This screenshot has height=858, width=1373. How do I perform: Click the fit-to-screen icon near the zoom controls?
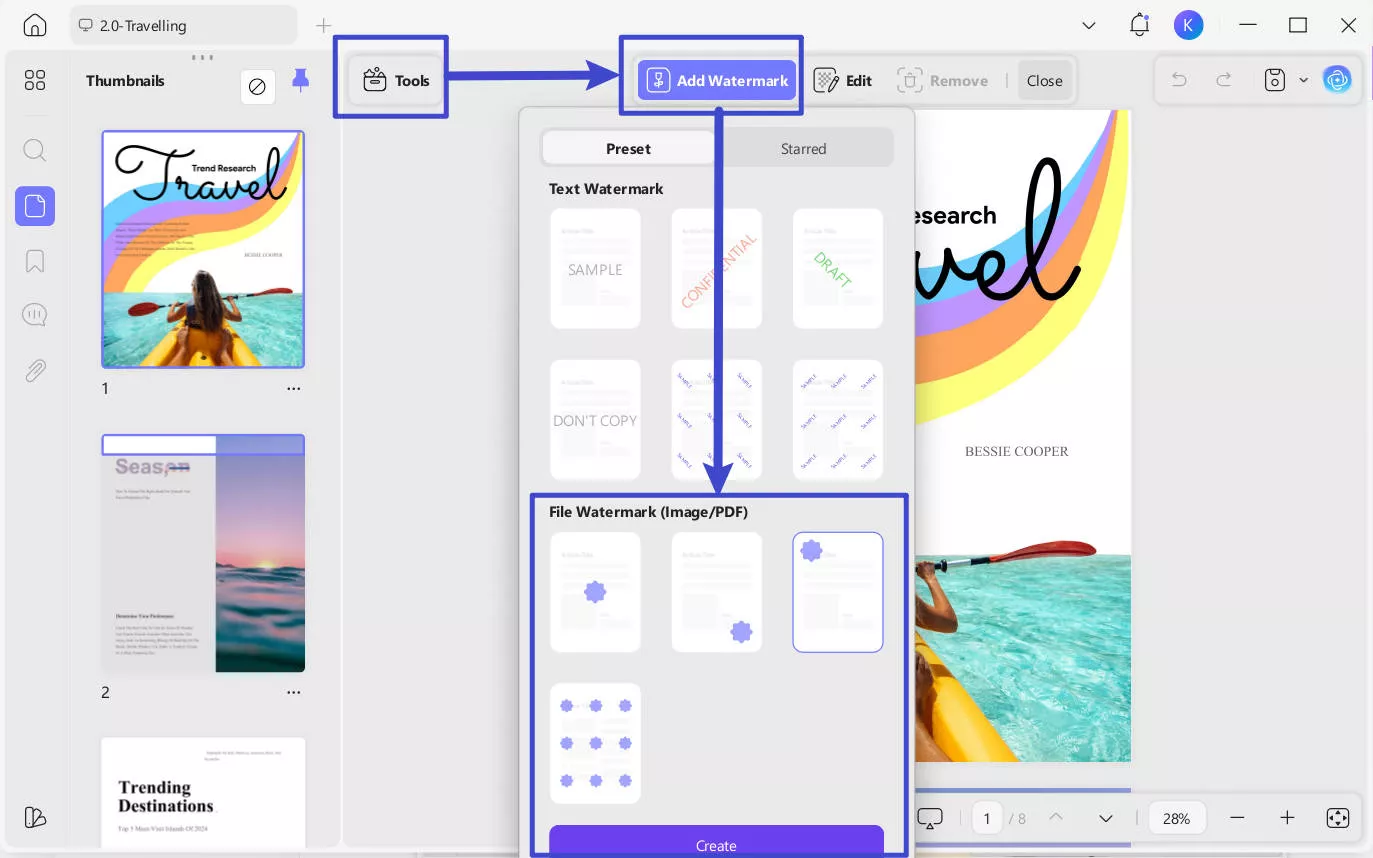coord(1338,817)
